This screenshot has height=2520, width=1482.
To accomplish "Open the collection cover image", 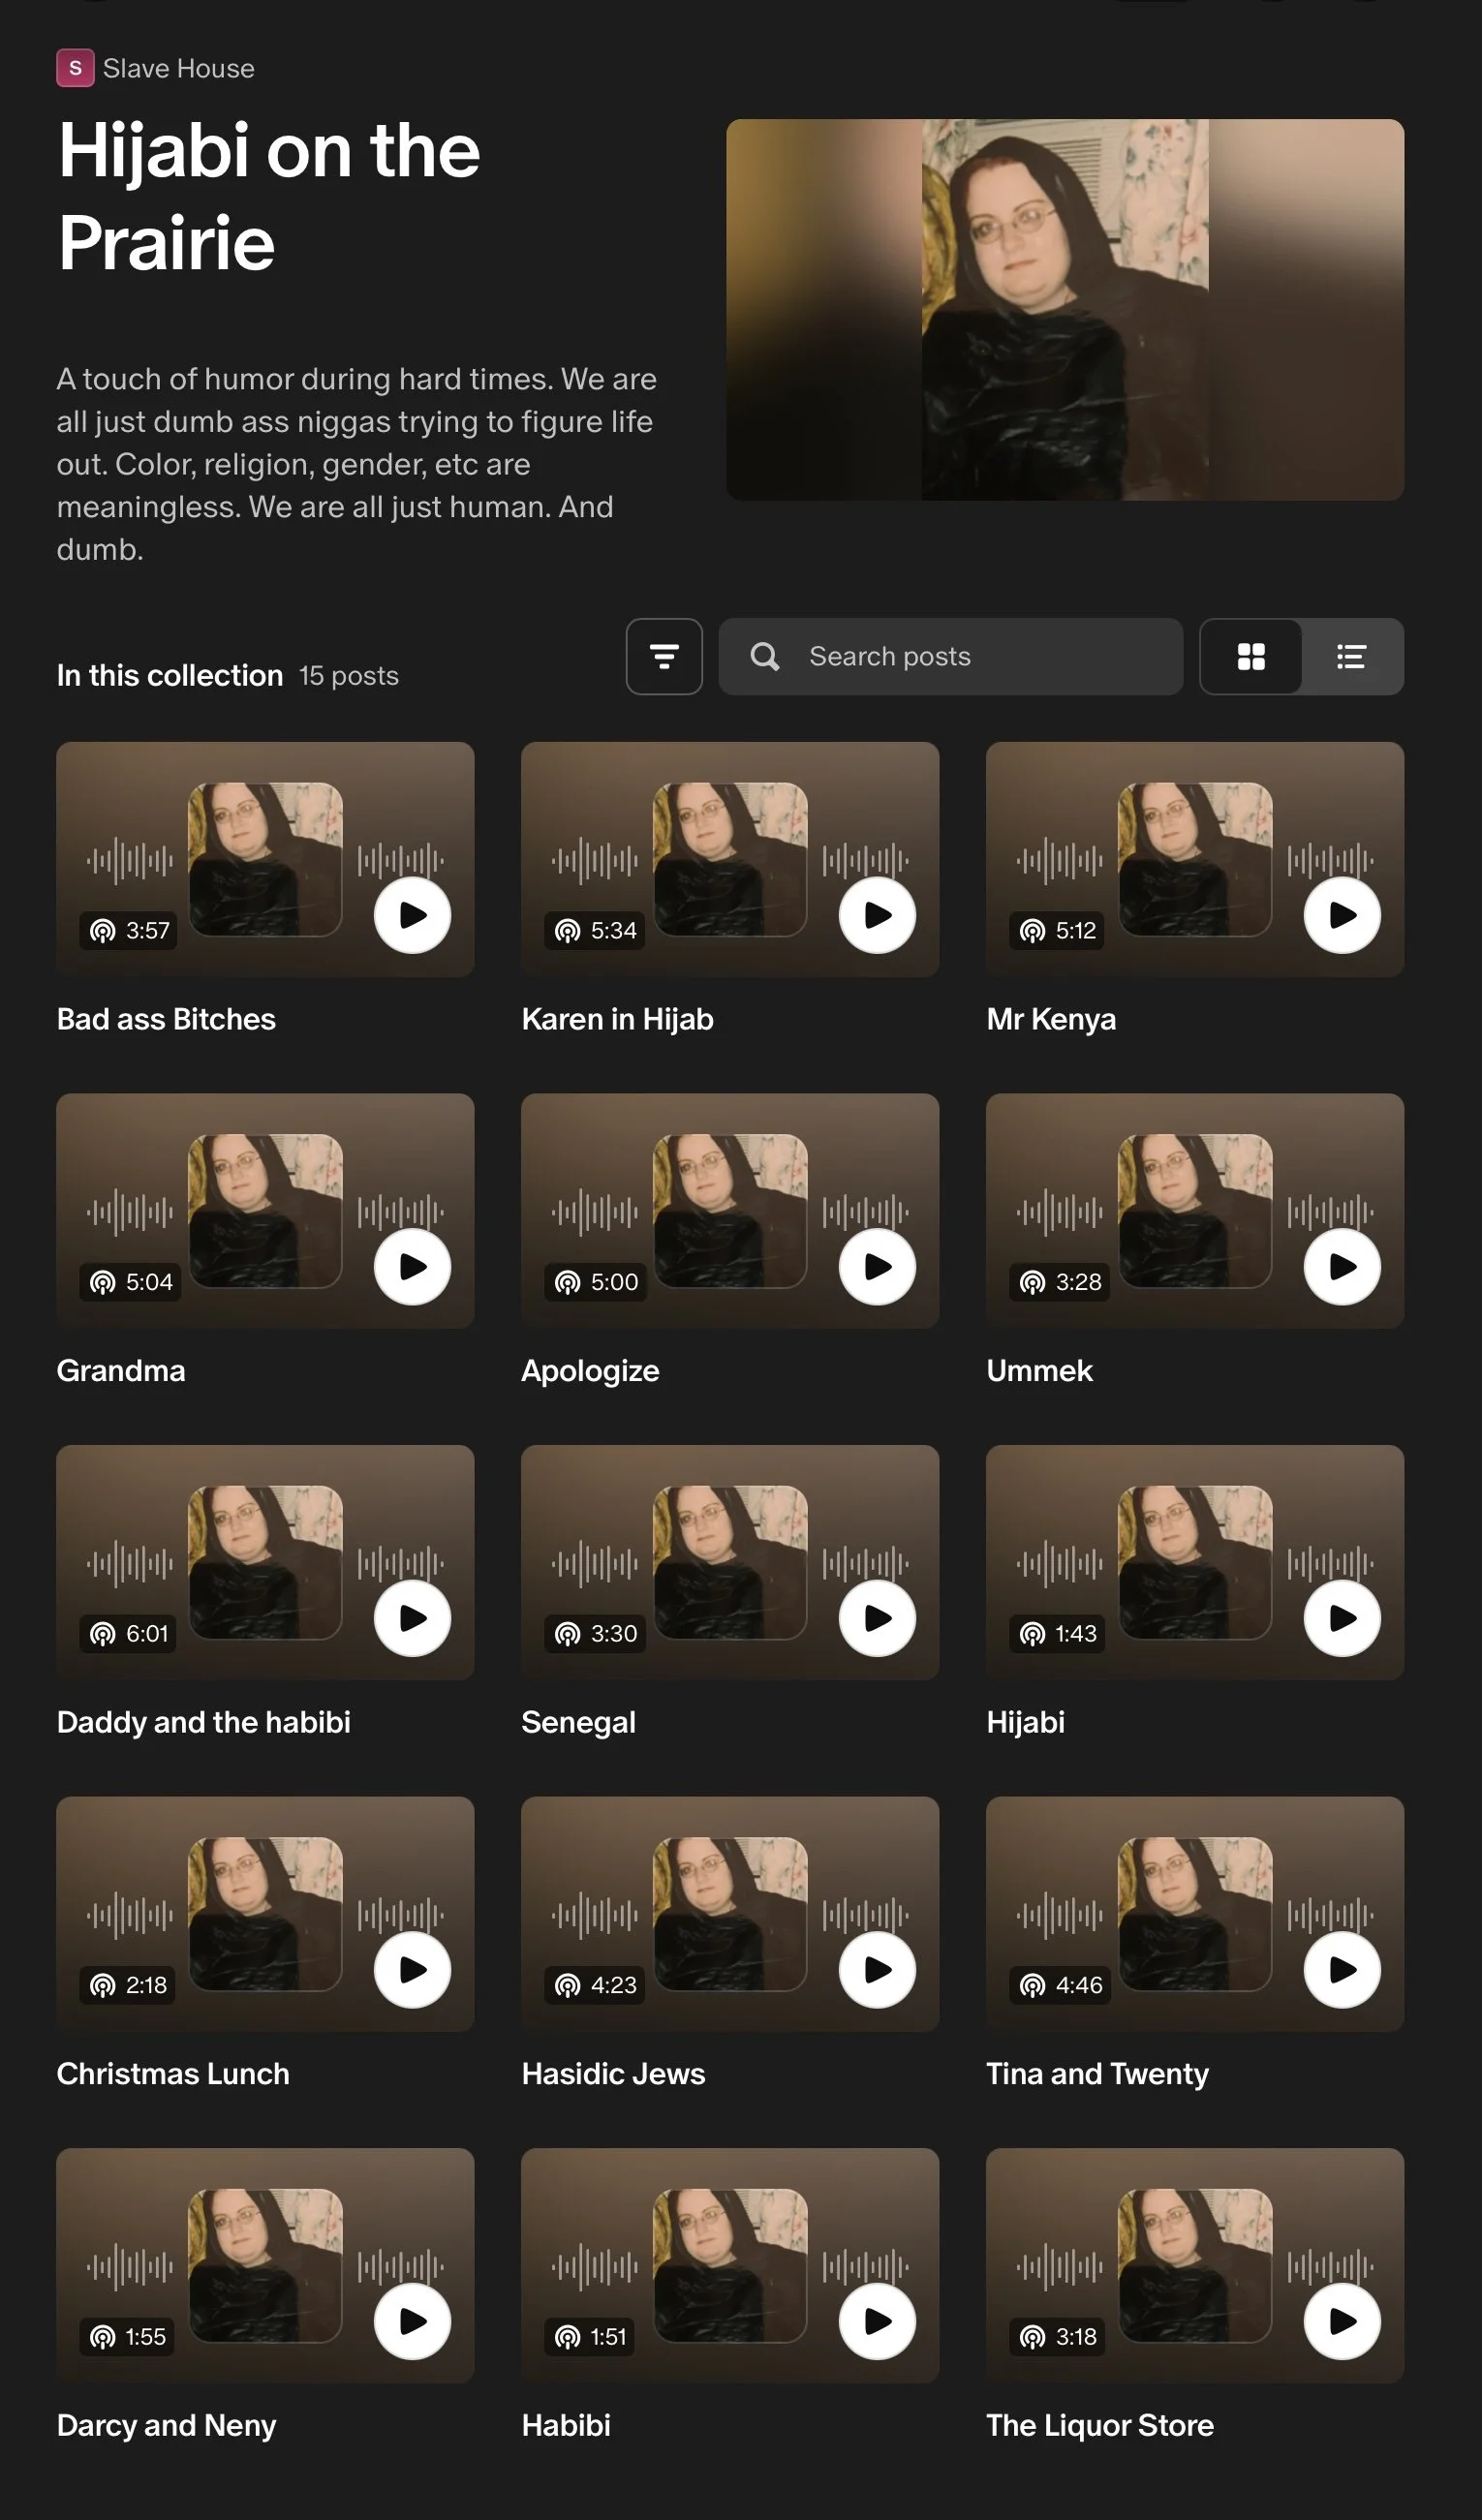I will coord(1065,309).
